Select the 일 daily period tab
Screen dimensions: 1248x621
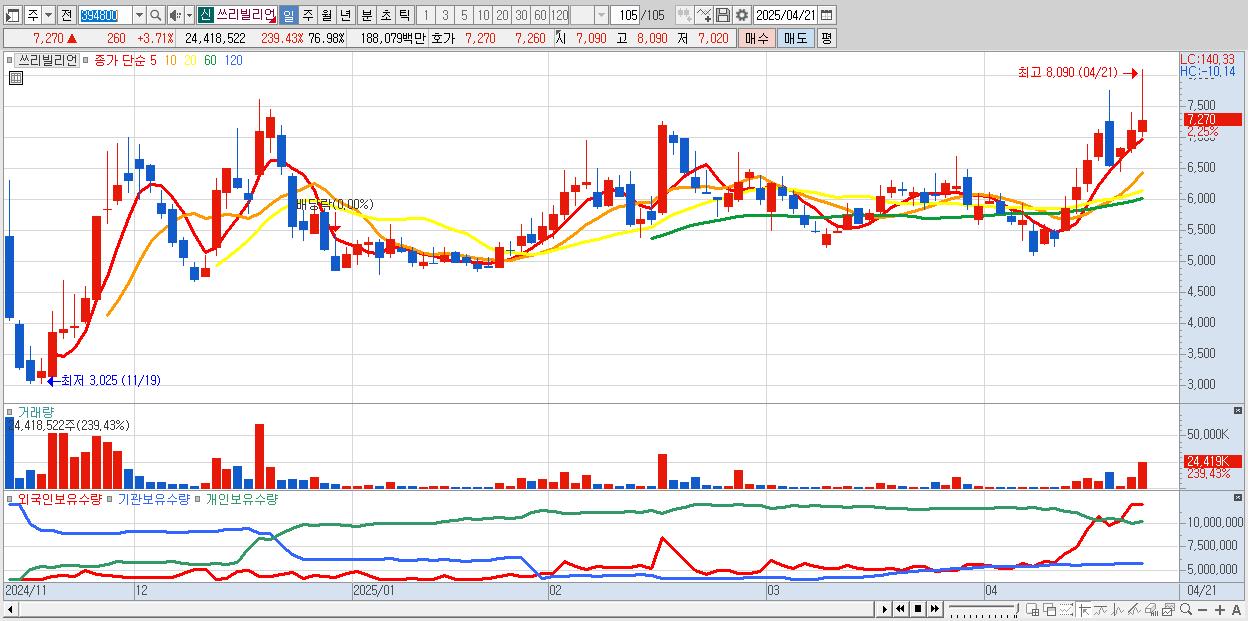pos(288,15)
